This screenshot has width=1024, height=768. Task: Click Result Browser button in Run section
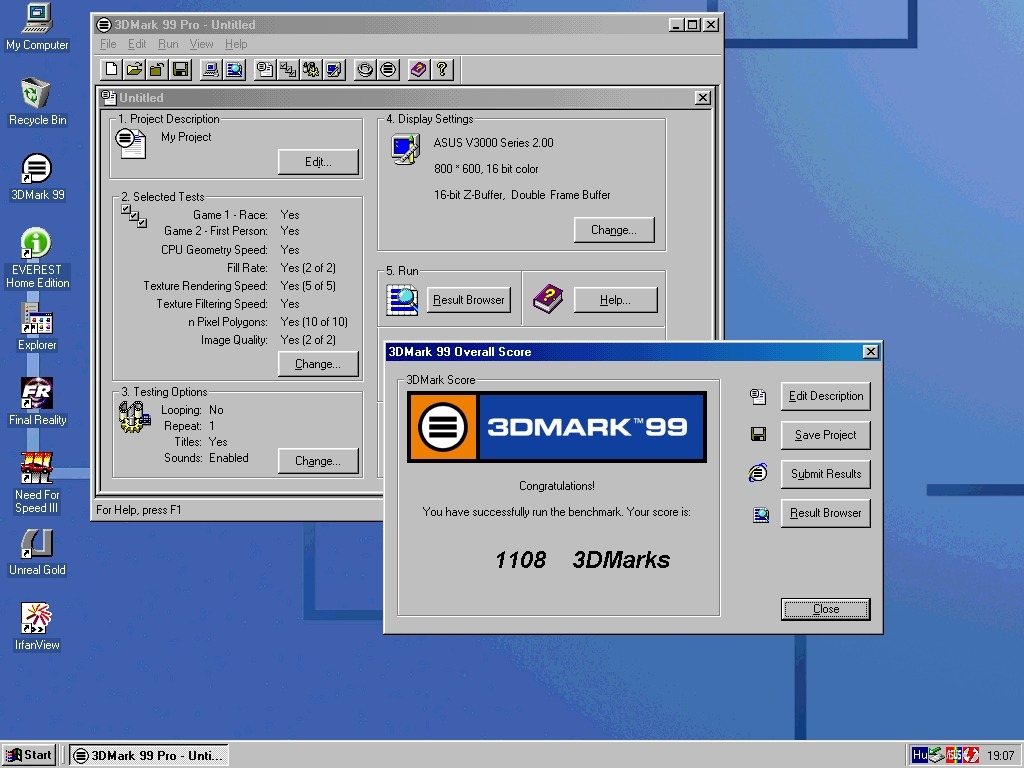(x=468, y=300)
